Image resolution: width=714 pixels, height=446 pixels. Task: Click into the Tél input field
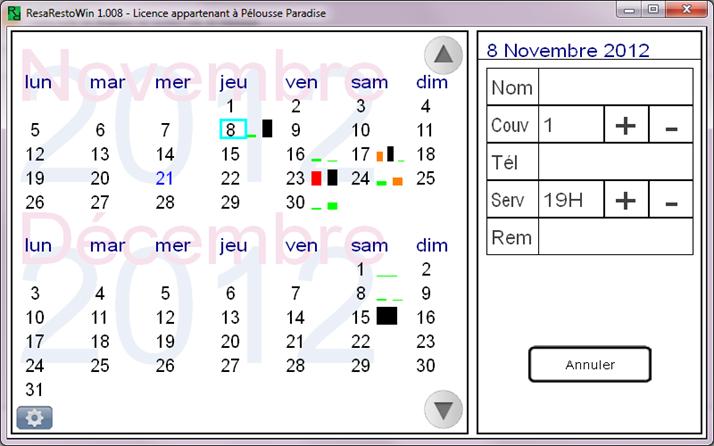point(616,162)
